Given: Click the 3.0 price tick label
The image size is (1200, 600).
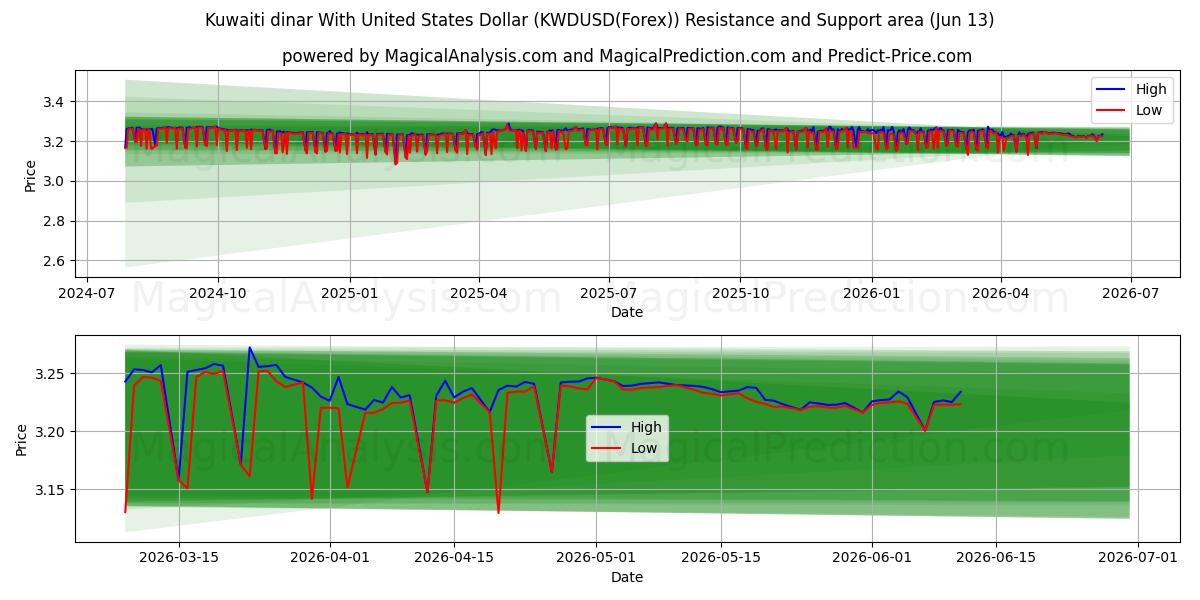Looking at the screenshot, I should click(x=56, y=181).
